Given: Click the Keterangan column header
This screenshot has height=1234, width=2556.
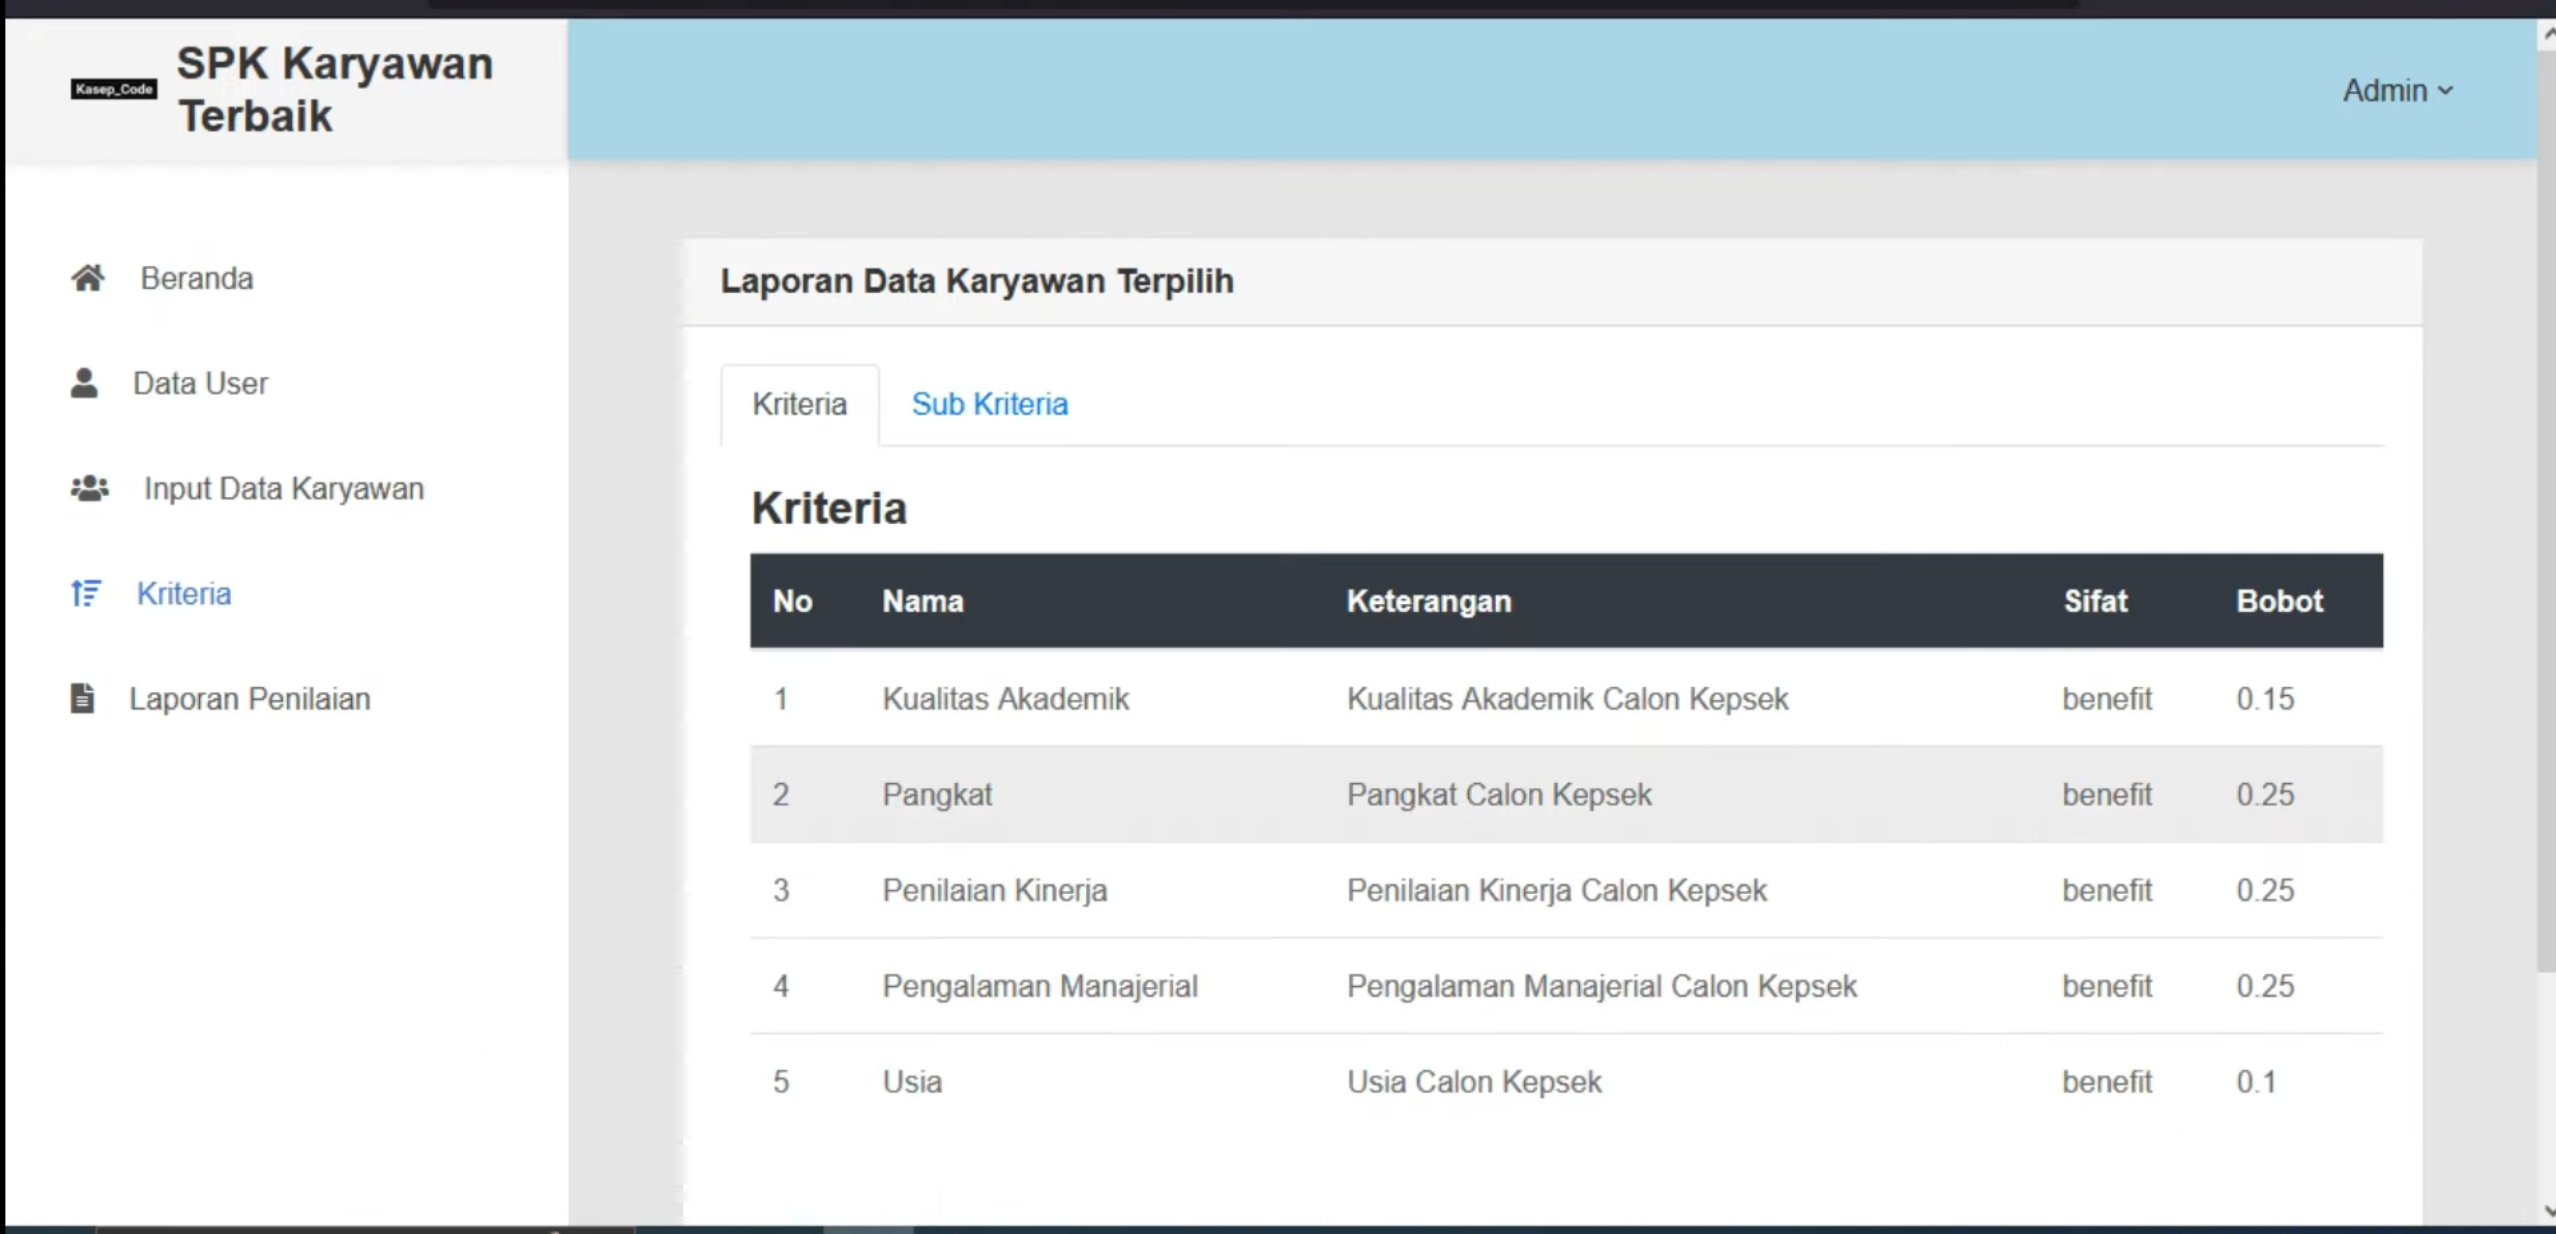Looking at the screenshot, I should point(1428,601).
